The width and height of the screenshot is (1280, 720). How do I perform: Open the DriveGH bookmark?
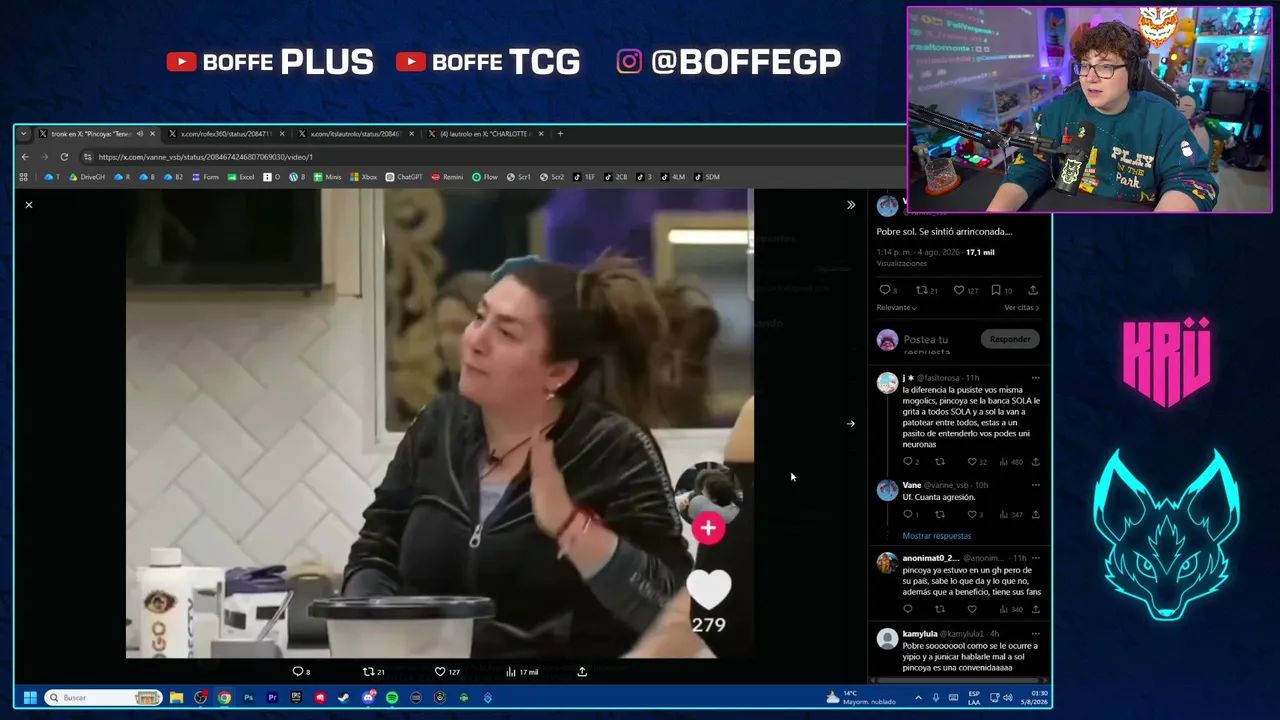point(87,177)
